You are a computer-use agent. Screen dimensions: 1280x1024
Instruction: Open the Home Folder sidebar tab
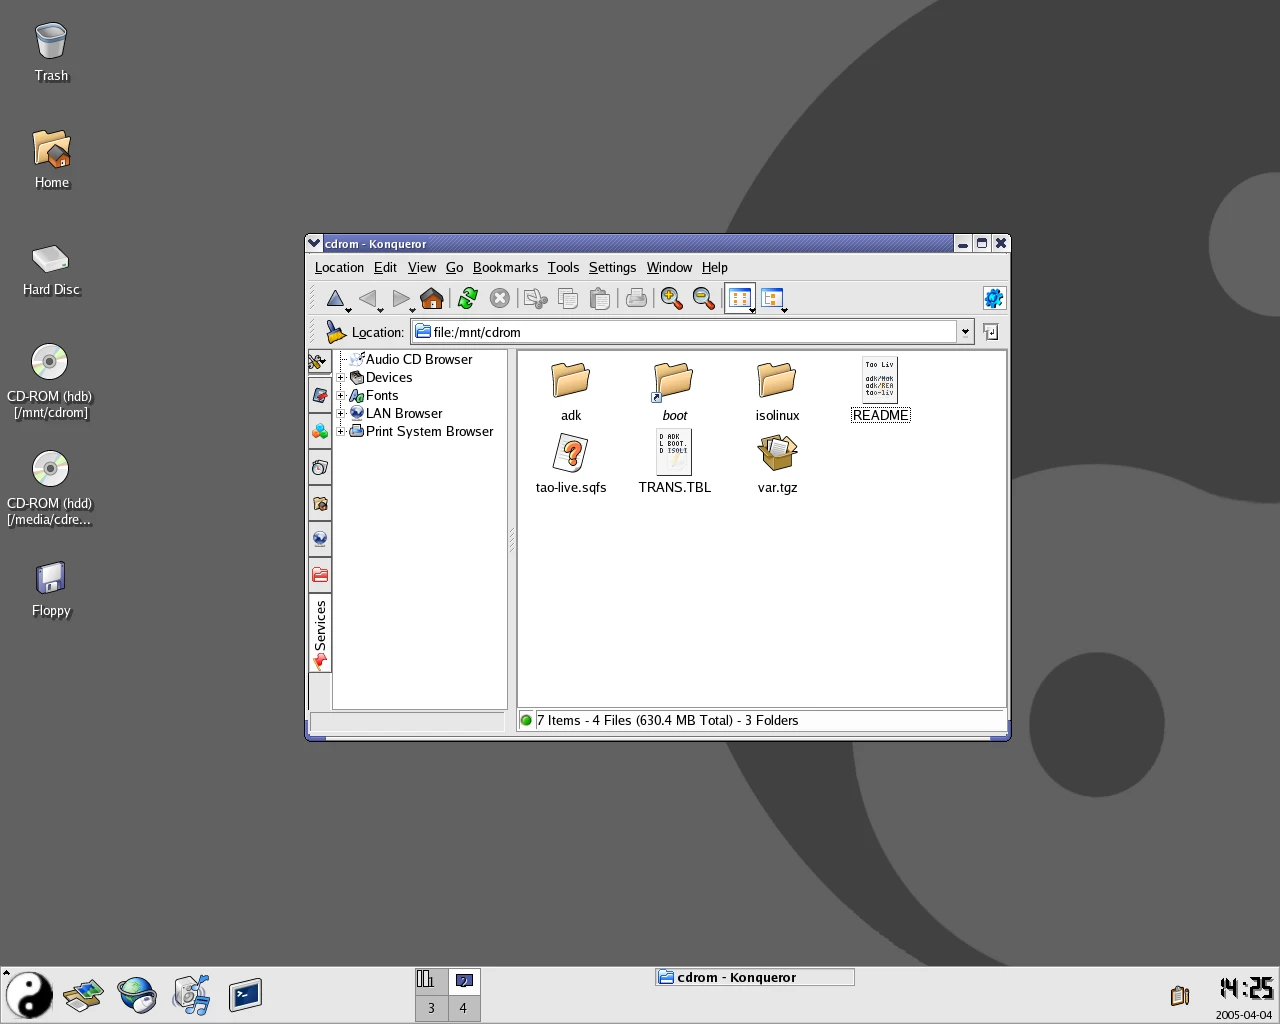coord(319,504)
